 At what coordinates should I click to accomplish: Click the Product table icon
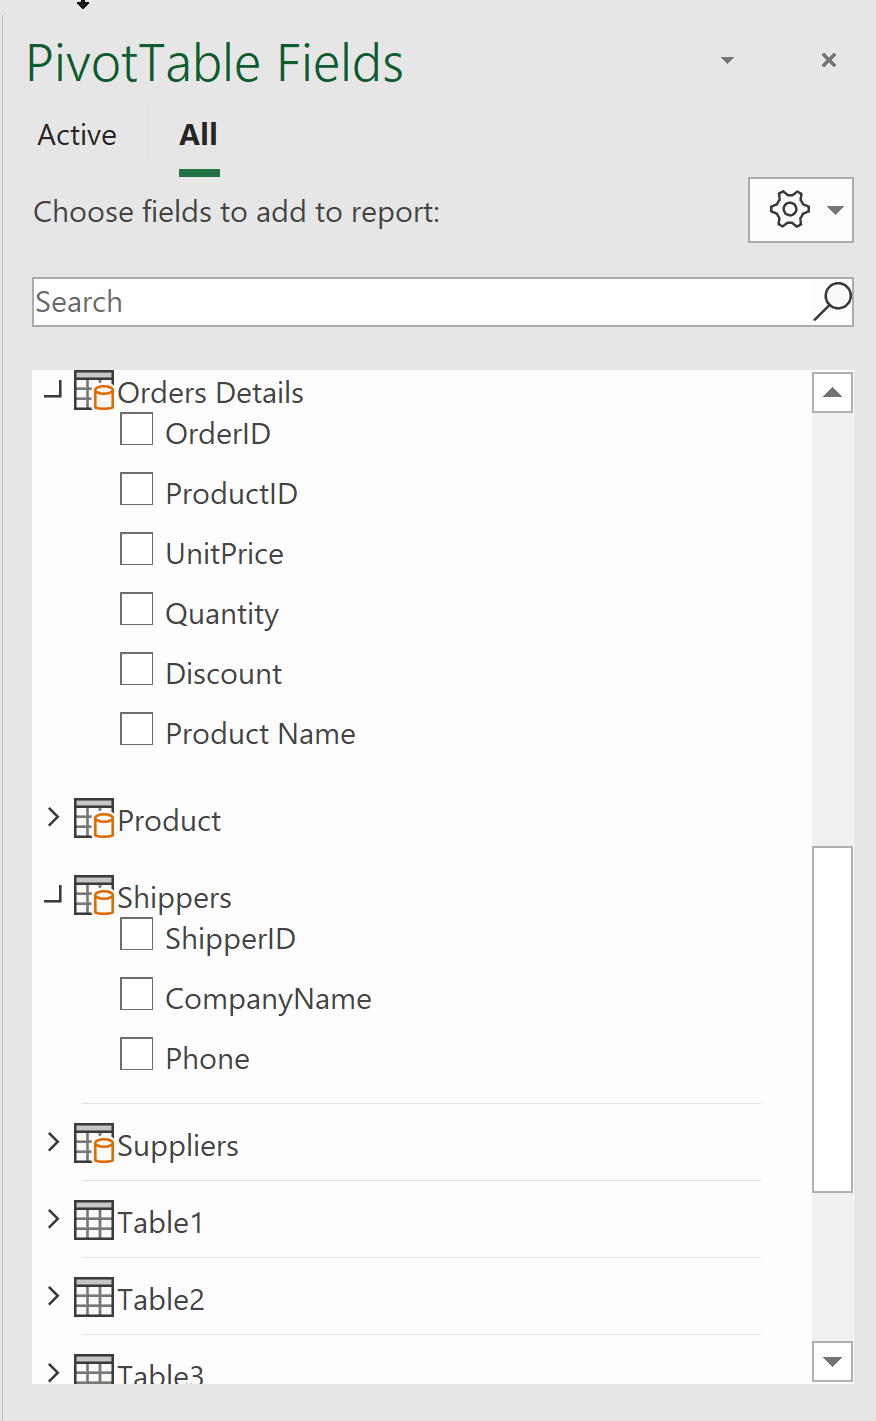(94, 819)
